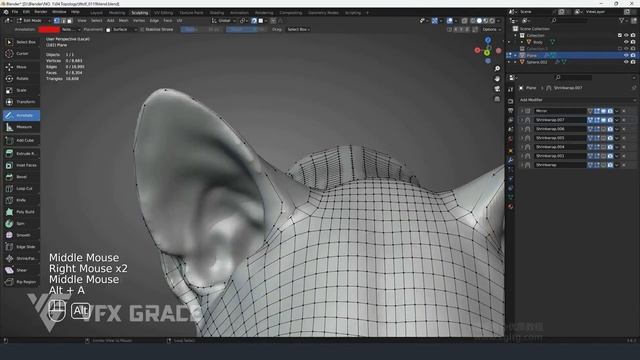Screen dimensions: 640x360
Task: Toggle the camera view icon in viewport
Action: tap(497, 89)
